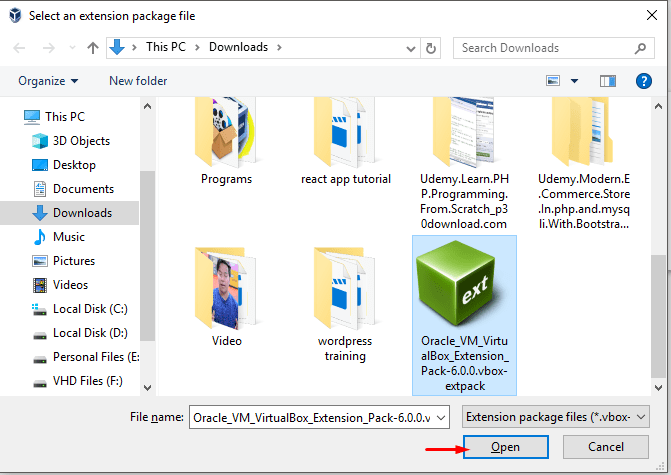Viewport: 671px width, 475px height.
Task: Go up one folder level
Action: pyautogui.click(x=92, y=48)
